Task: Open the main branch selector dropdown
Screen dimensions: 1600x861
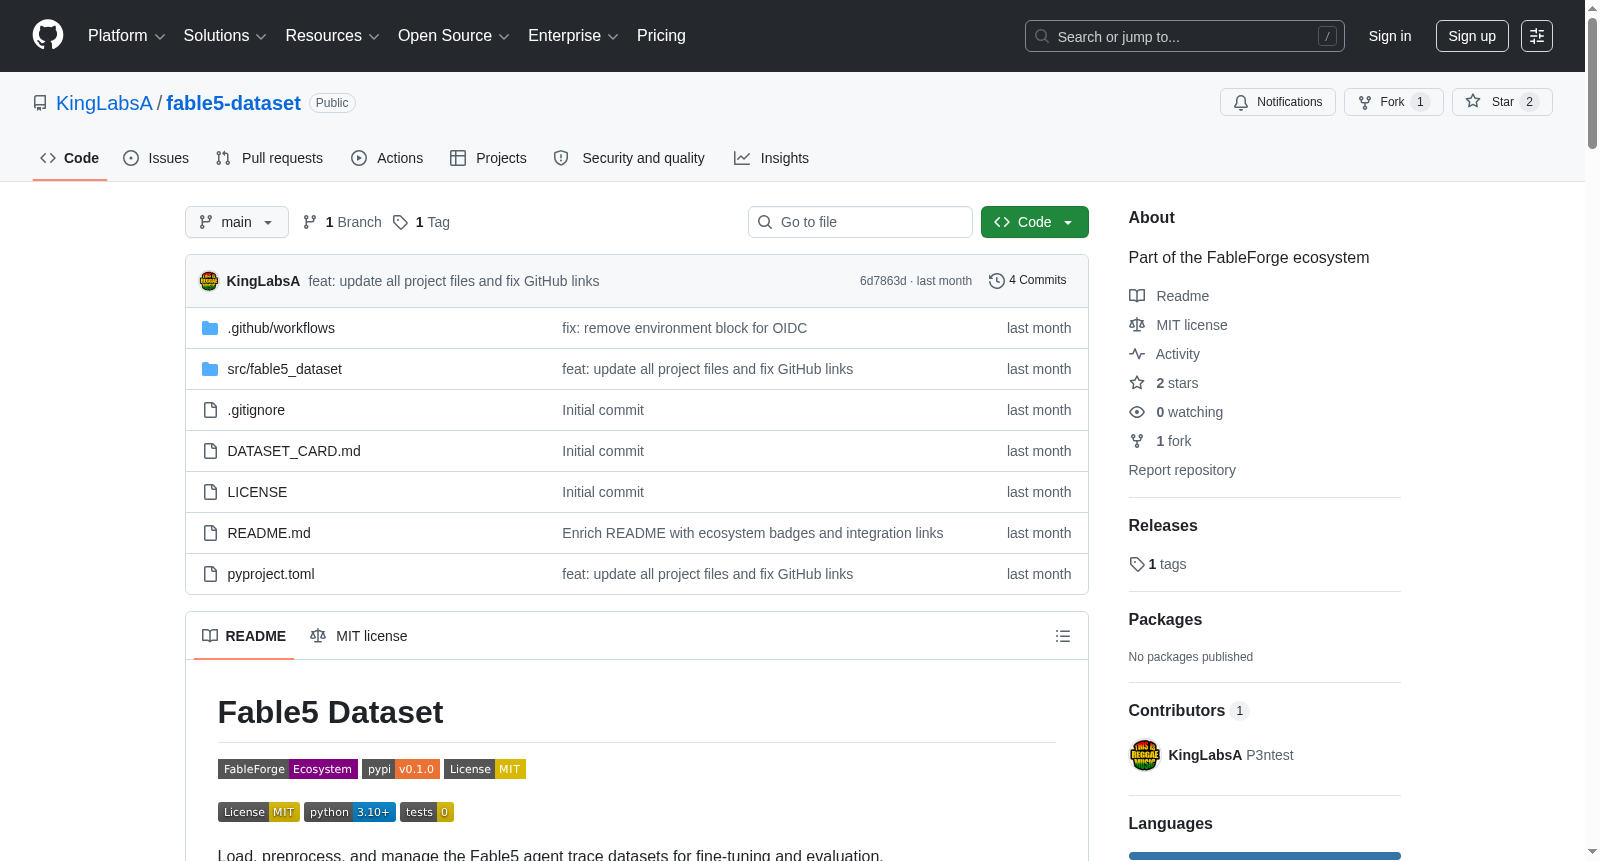Action: tap(237, 222)
